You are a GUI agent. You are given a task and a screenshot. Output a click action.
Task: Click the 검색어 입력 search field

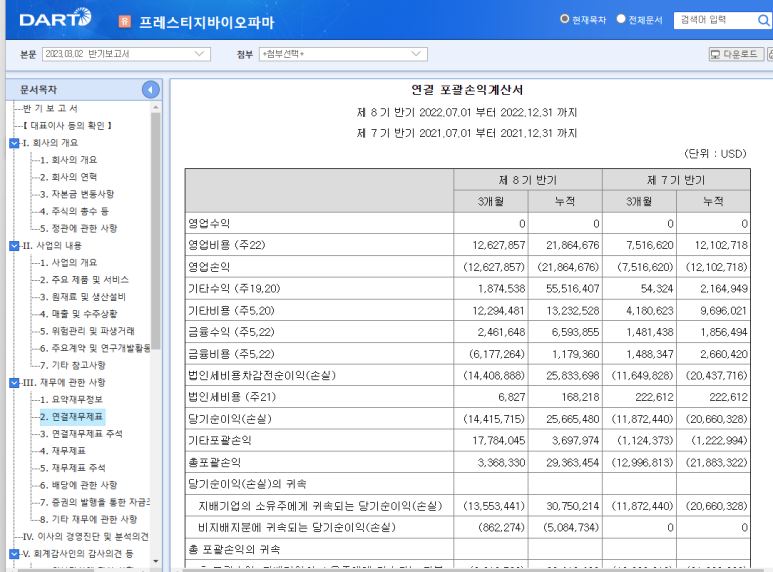tap(715, 20)
